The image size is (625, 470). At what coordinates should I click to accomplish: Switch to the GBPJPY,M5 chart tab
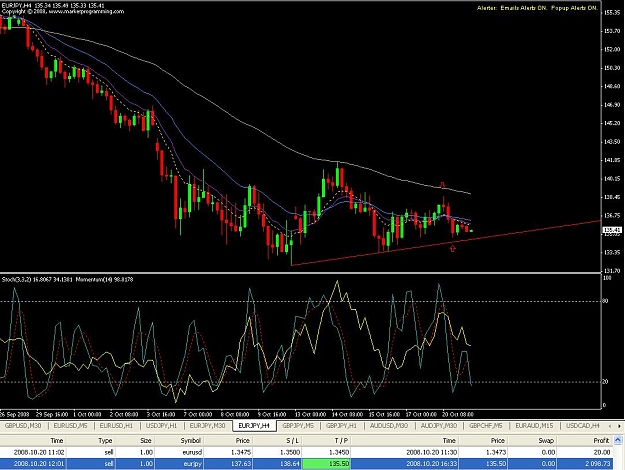[x=298, y=426]
